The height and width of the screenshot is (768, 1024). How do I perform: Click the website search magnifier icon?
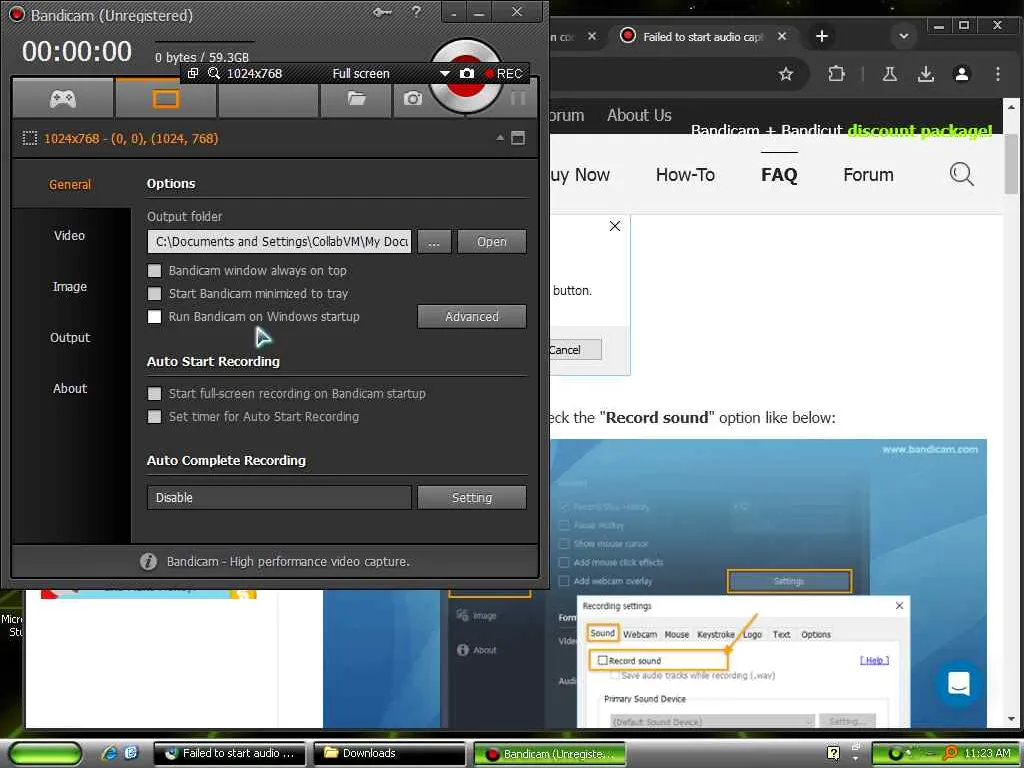click(x=961, y=174)
